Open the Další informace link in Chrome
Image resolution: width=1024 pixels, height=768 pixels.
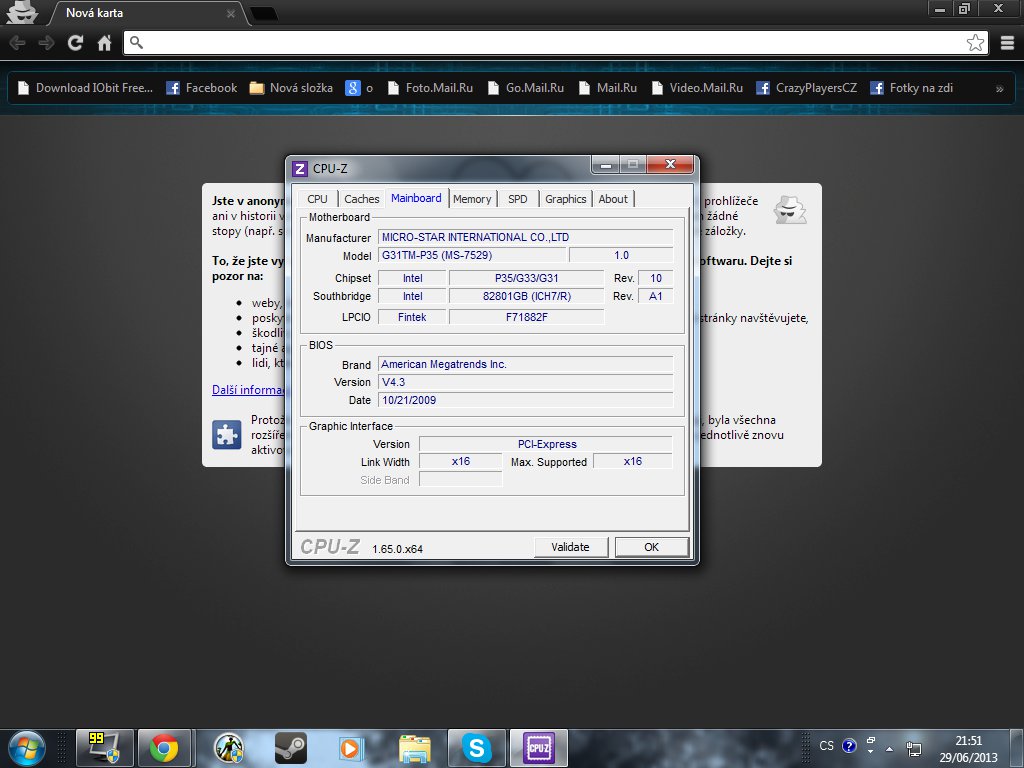coord(248,390)
